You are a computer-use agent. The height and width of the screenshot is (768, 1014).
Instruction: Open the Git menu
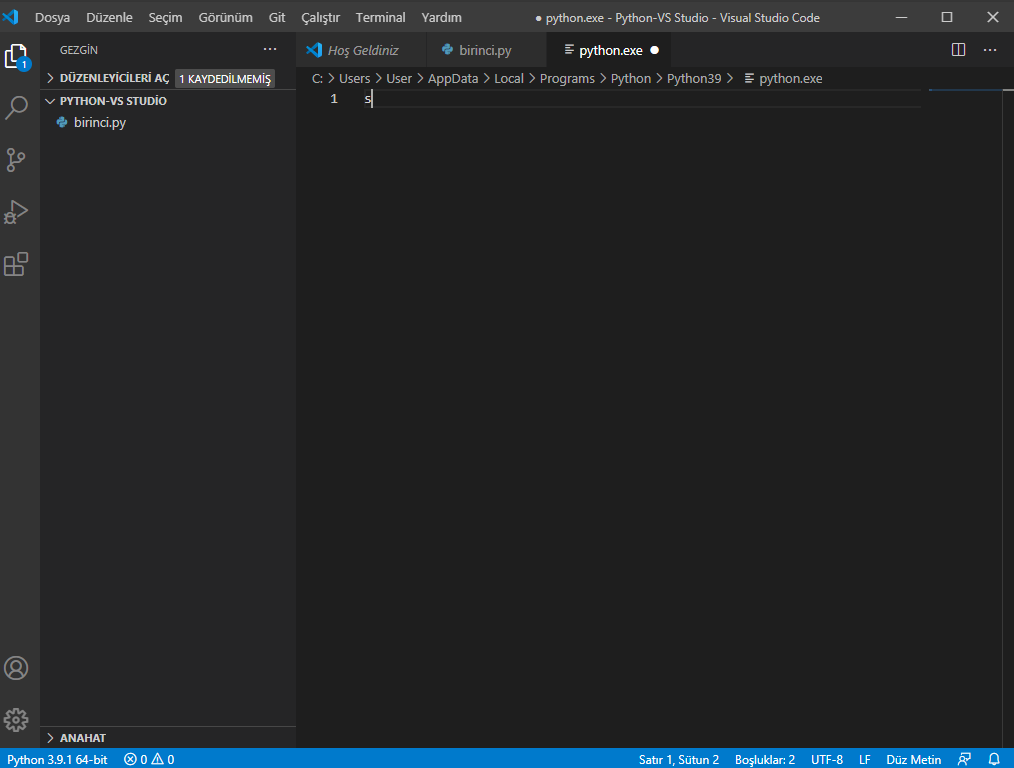click(277, 17)
